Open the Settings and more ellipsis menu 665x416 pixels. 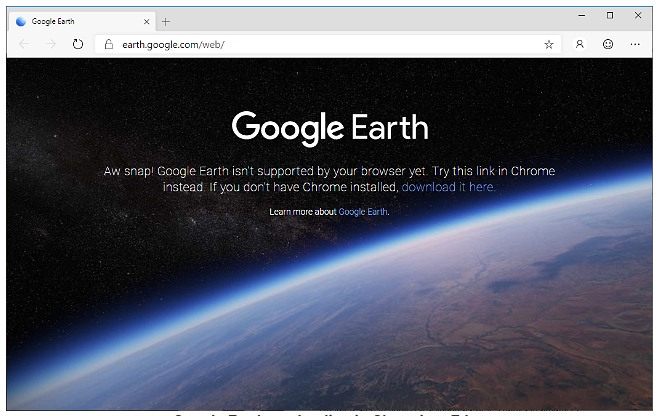click(x=635, y=44)
